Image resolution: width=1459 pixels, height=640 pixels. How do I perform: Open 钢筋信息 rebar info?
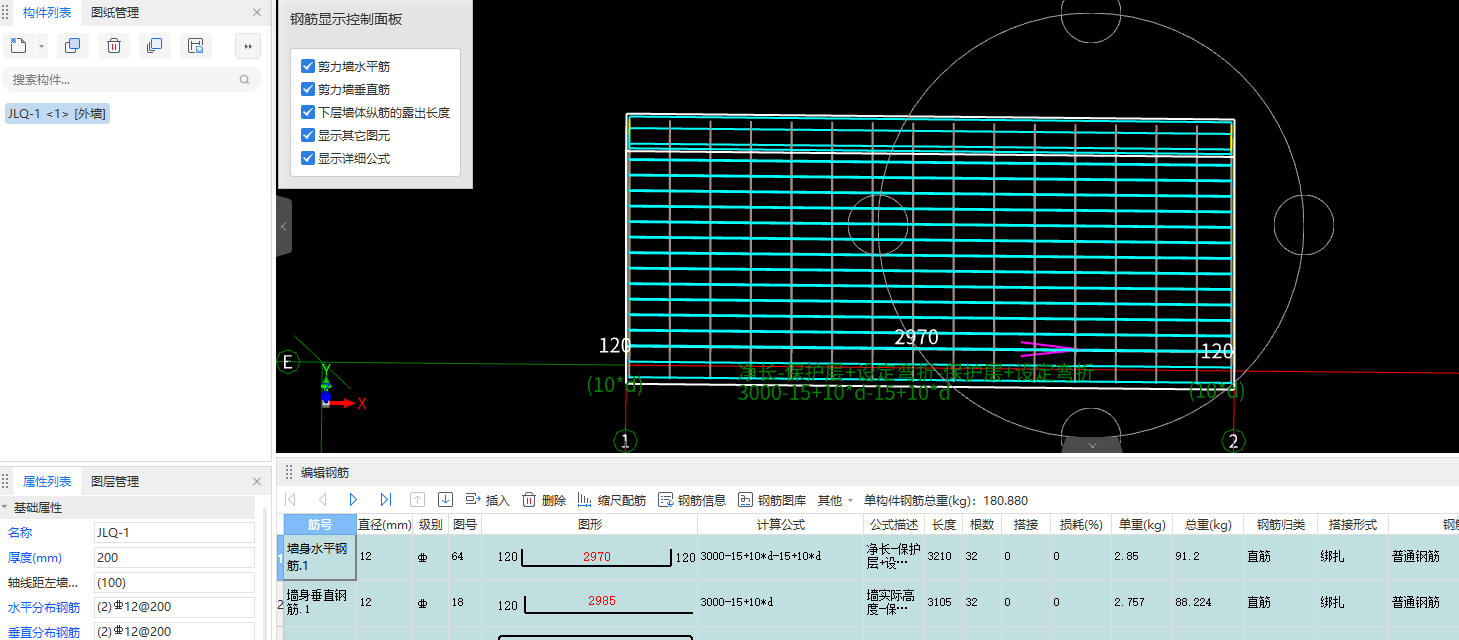coord(692,500)
